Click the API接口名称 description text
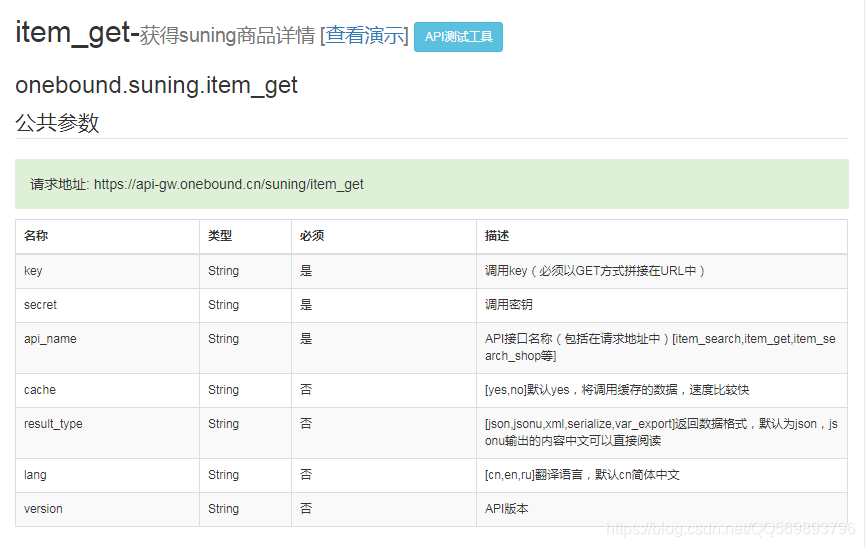Screen dimensions: 865x547 point(660,347)
